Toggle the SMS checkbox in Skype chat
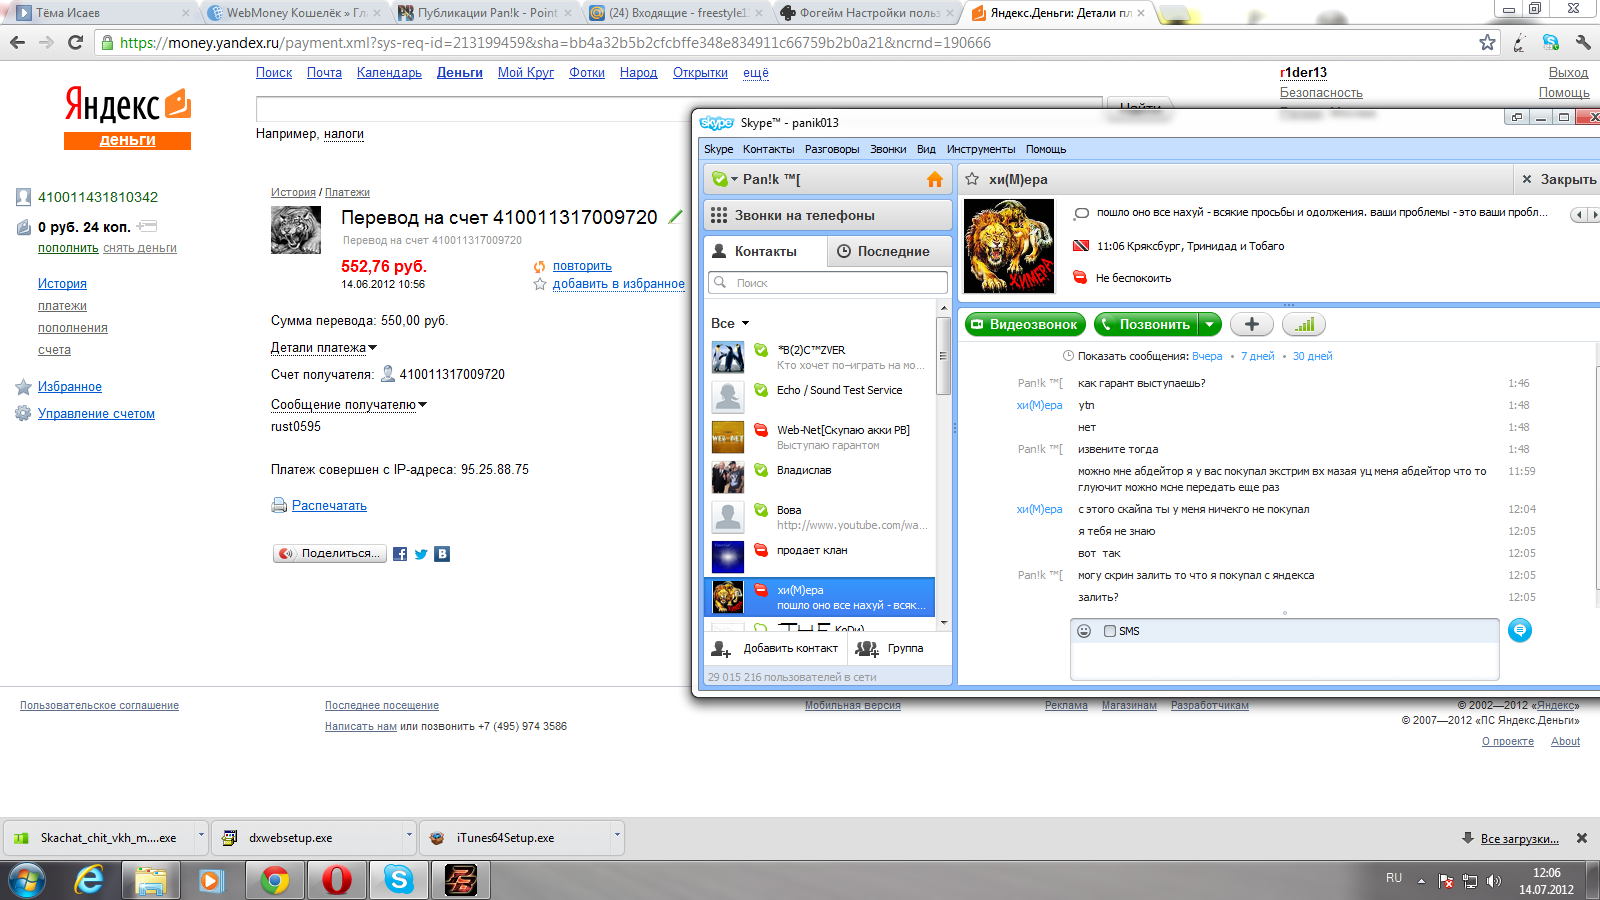1600x900 pixels. [1110, 631]
